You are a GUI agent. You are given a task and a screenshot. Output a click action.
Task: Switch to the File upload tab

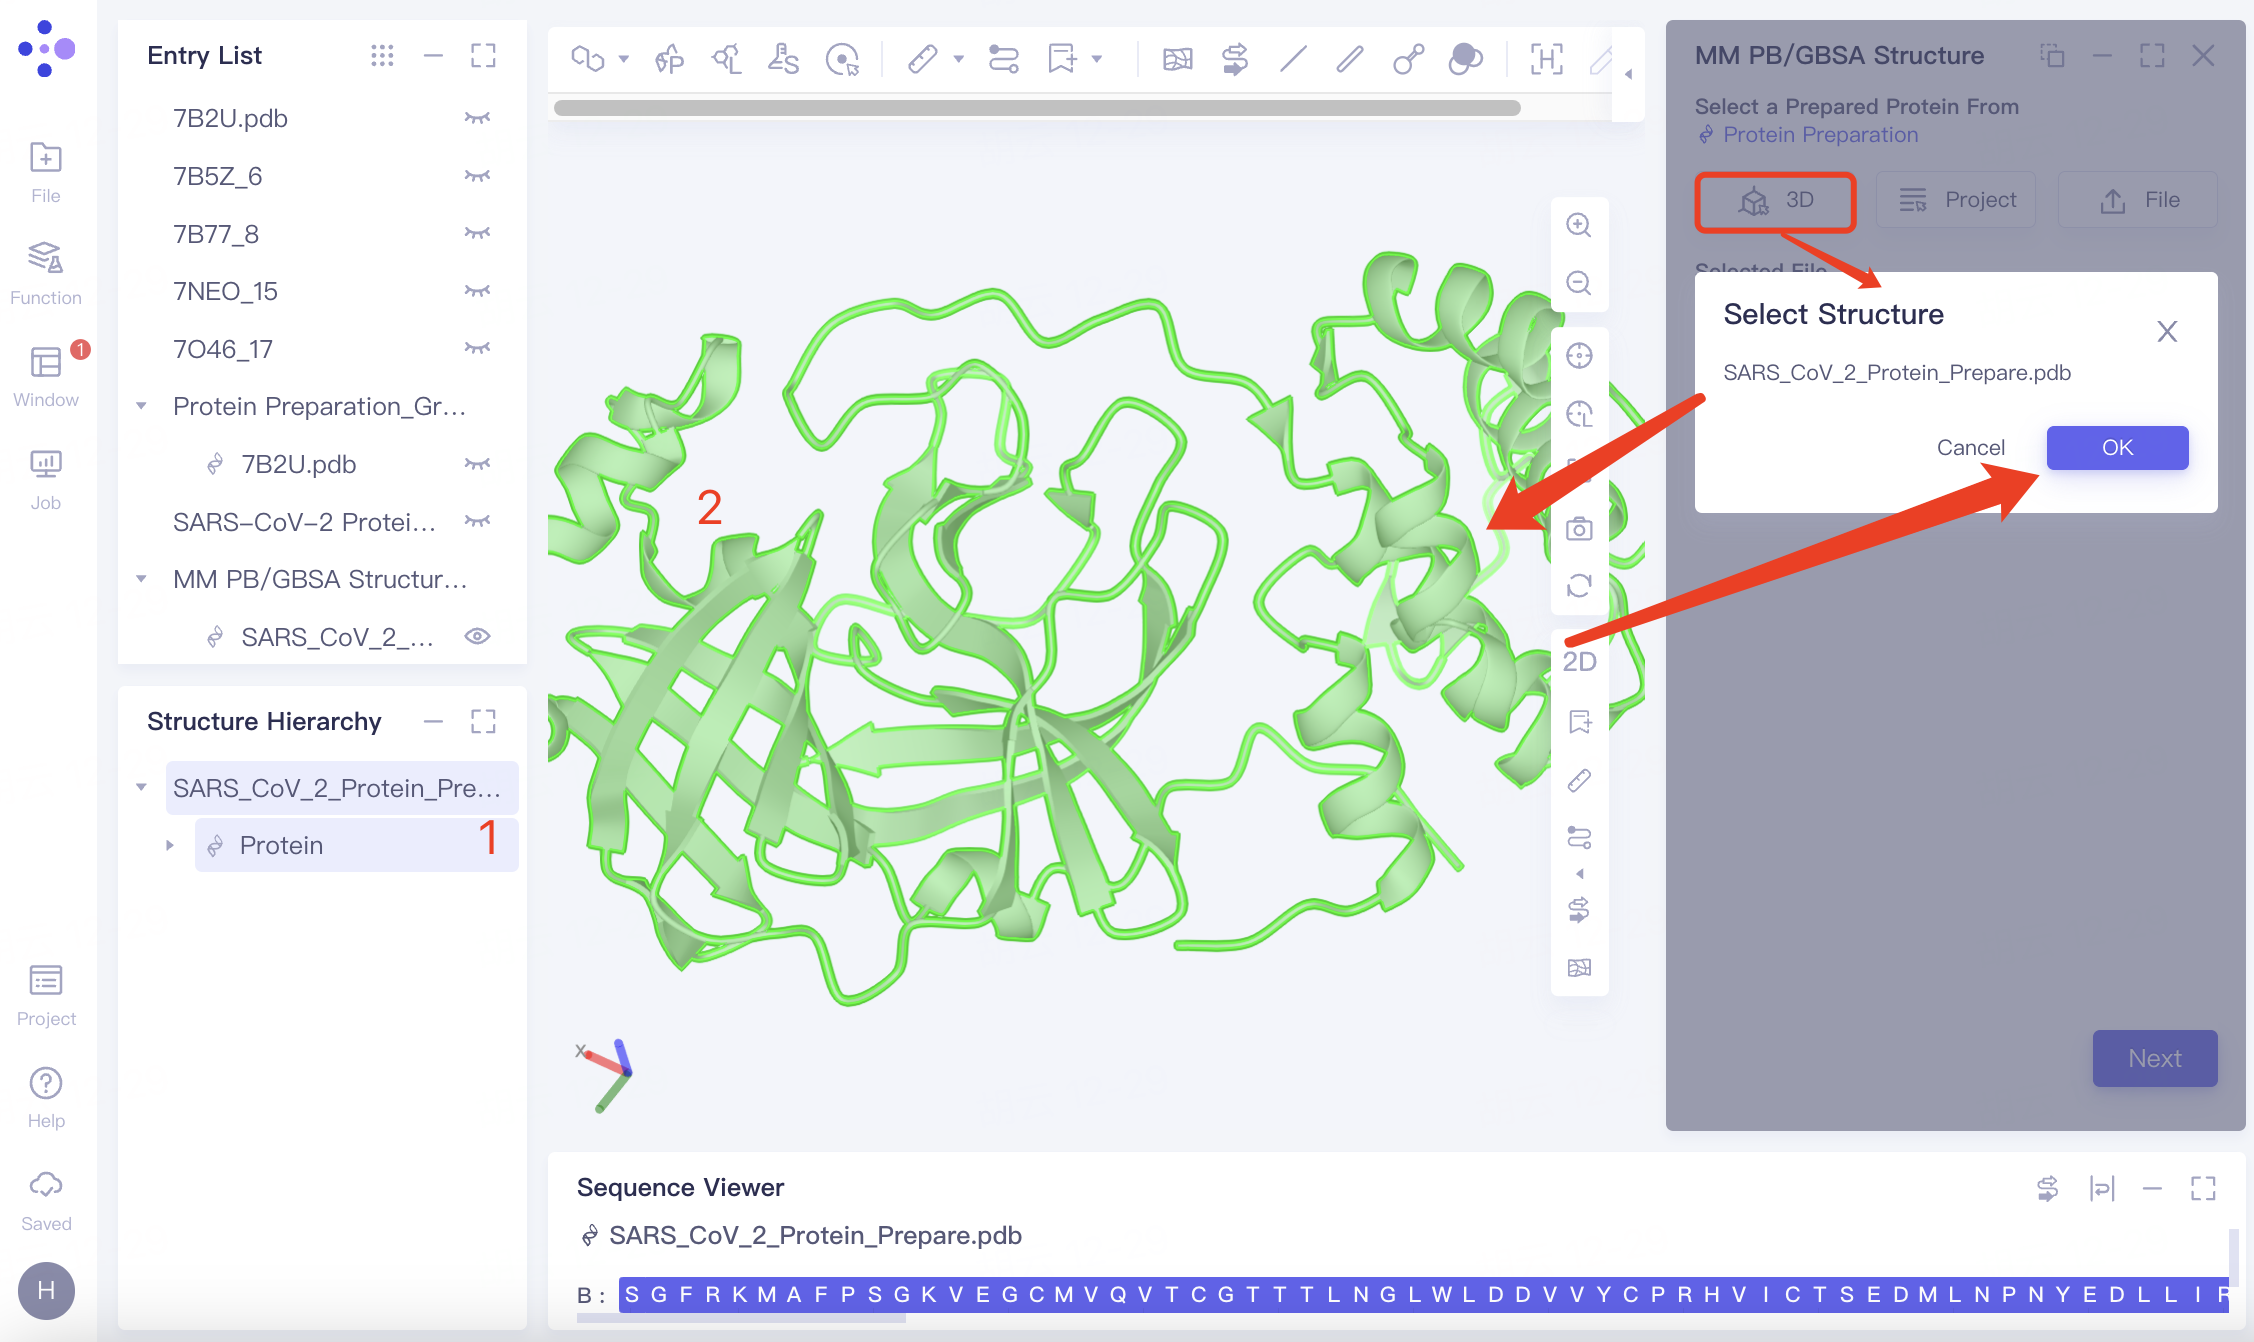(2137, 199)
